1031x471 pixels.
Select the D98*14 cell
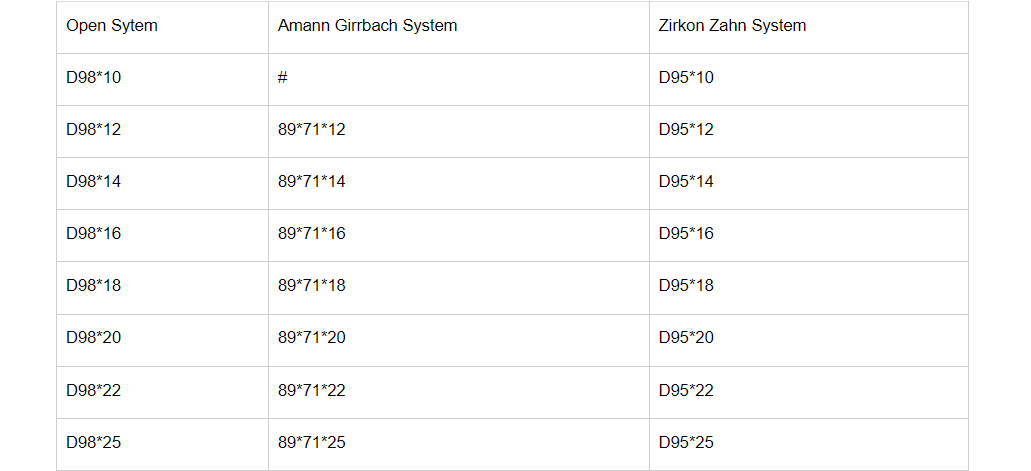point(94,182)
